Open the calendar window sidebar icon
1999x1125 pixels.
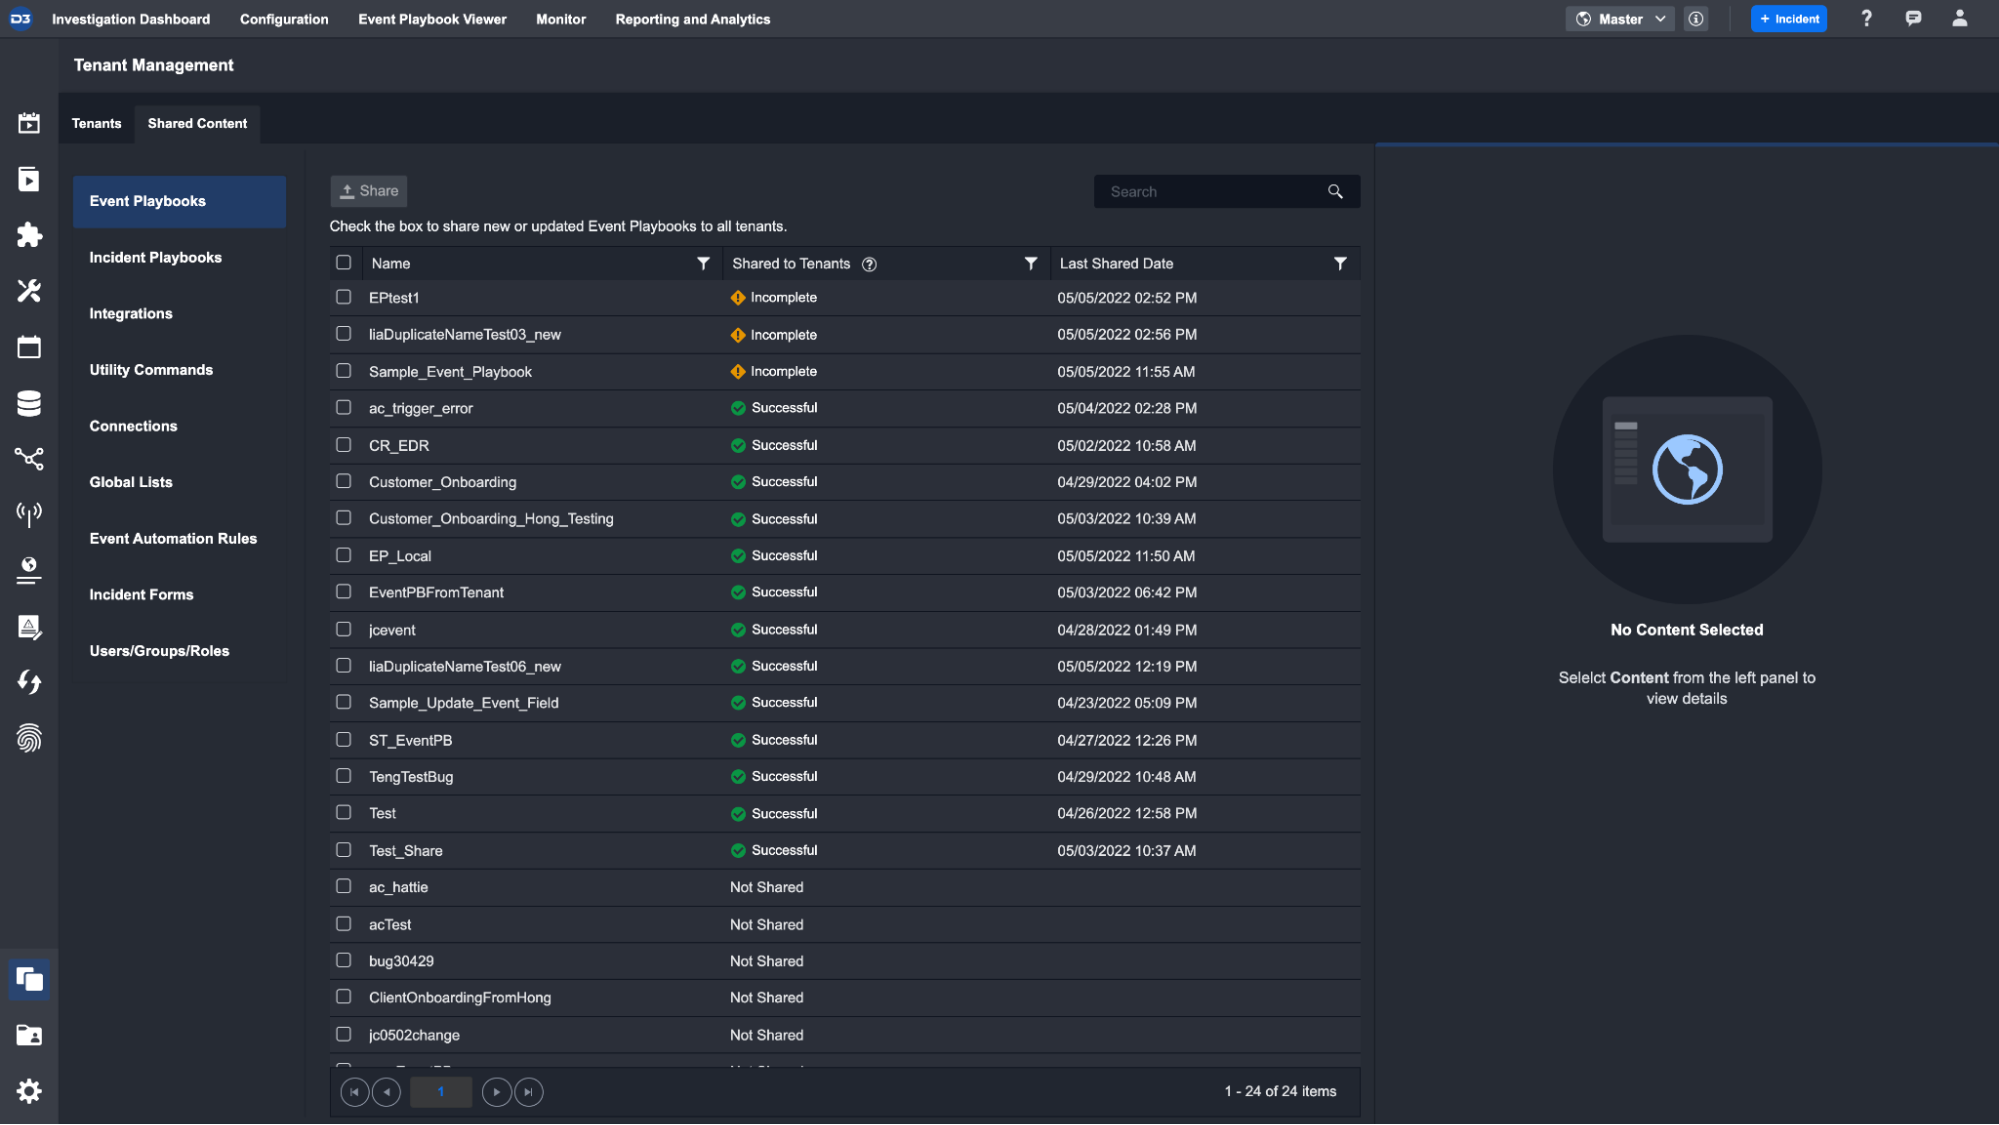pyautogui.click(x=29, y=347)
